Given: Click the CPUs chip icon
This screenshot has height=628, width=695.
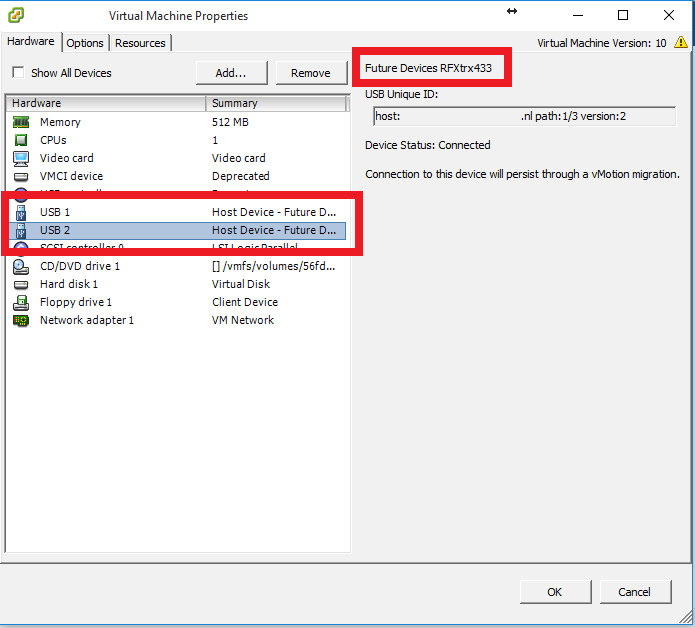Looking at the screenshot, I should point(21,140).
